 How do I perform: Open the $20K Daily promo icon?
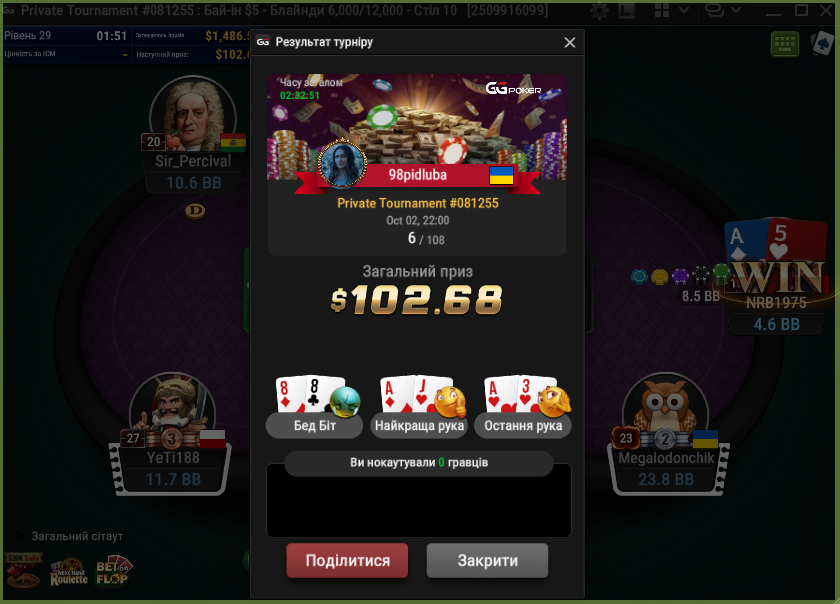point(23,571)
